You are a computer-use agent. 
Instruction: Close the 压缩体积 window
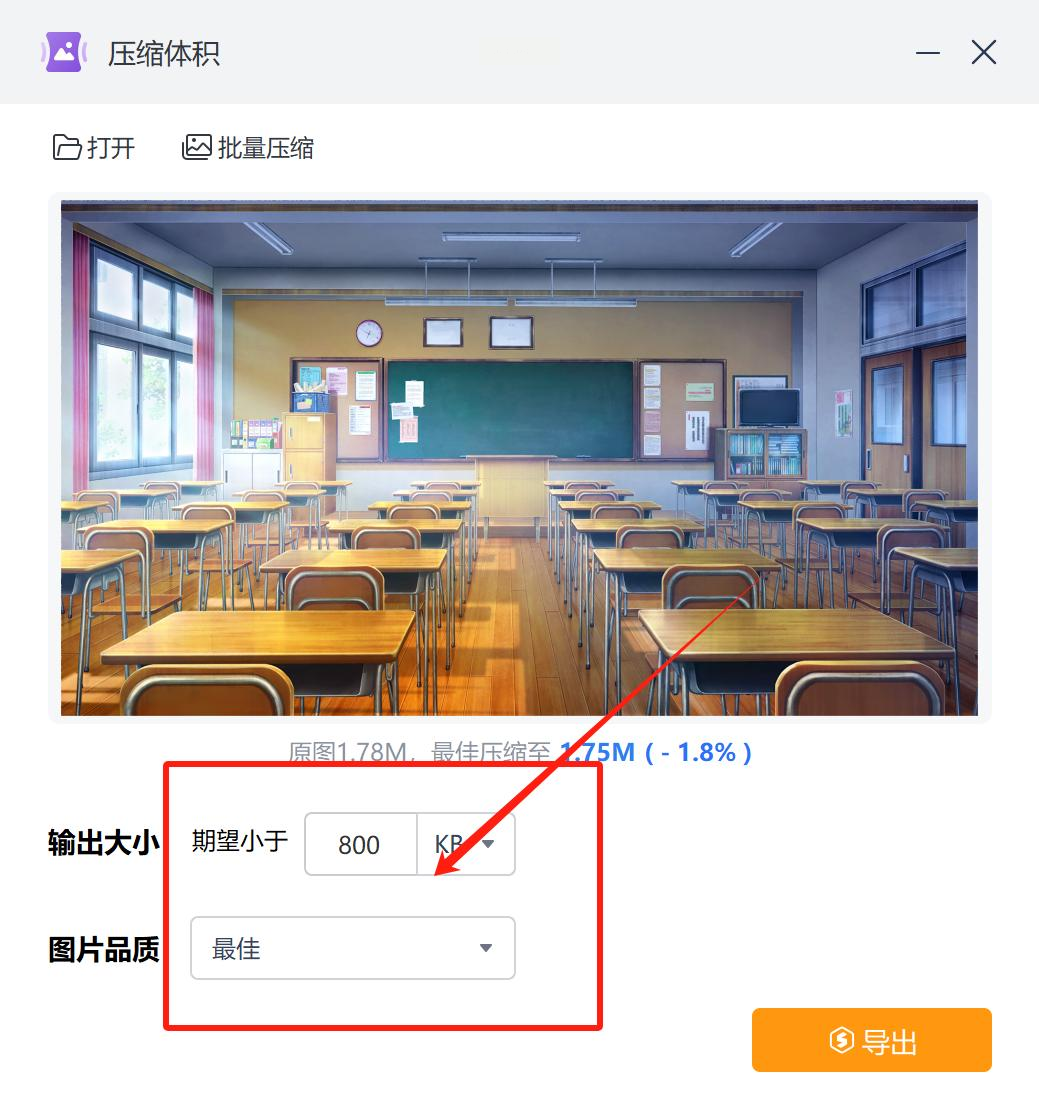pyautogui.click(x=984, y=52)
